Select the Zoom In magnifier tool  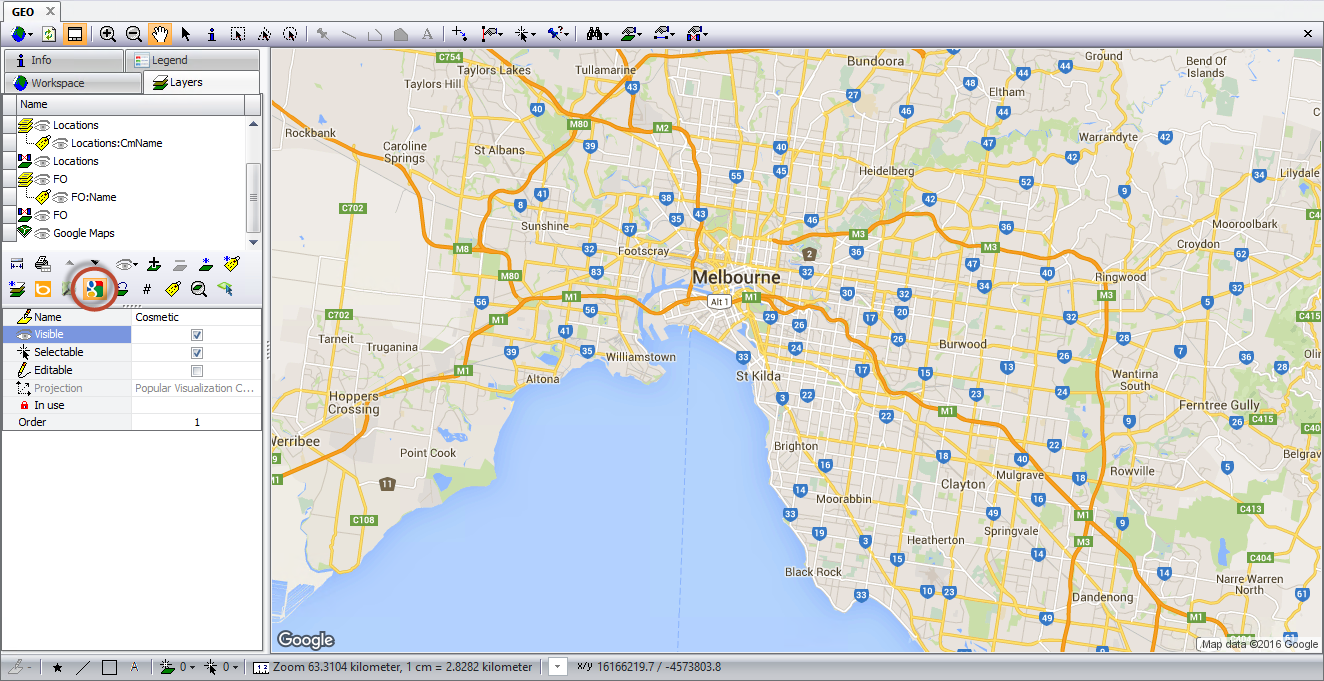[108, 33]
